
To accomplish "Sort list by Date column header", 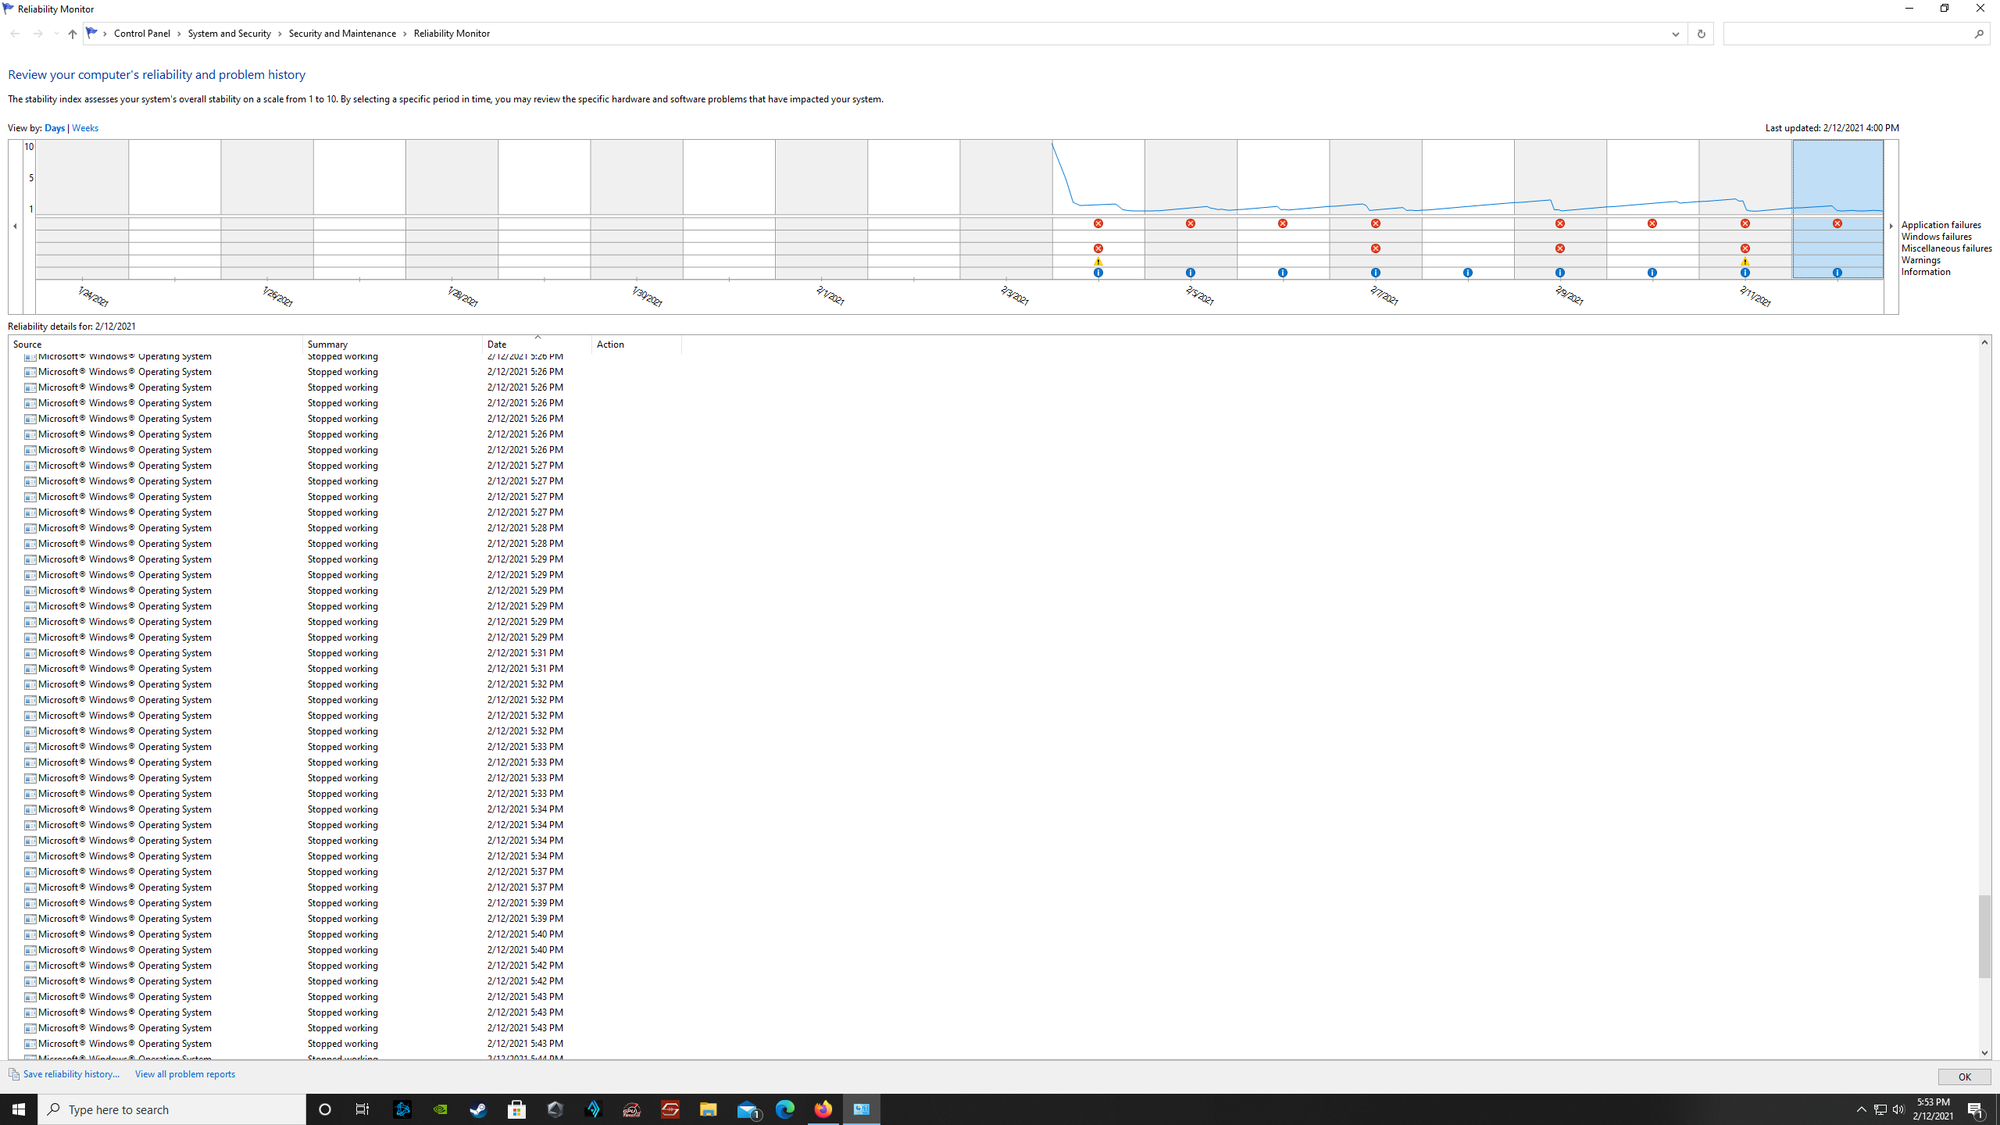I will tap(537, 344).
